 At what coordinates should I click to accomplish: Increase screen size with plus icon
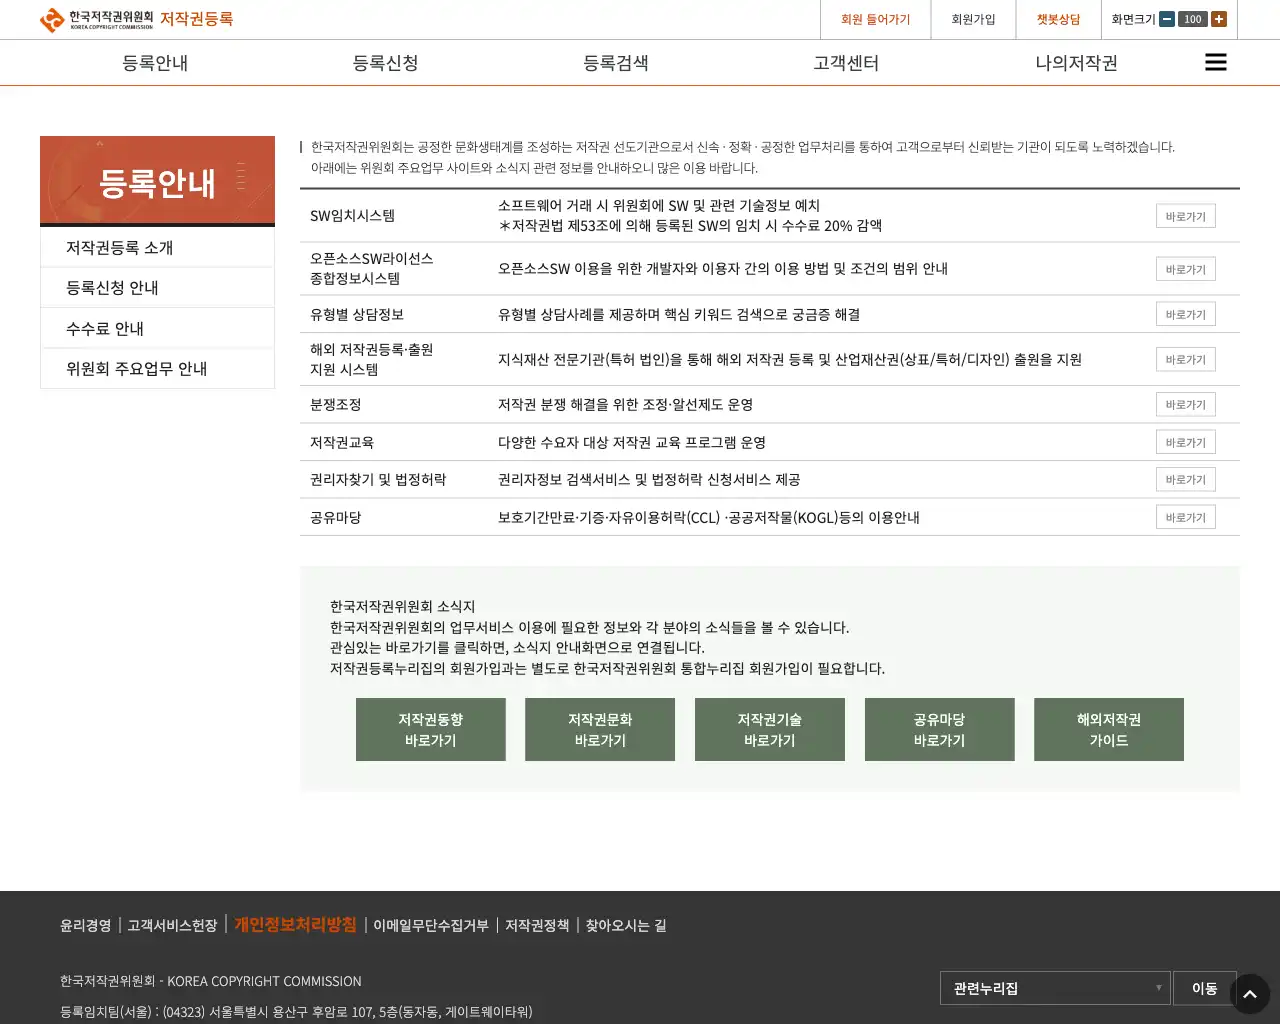(x=1219, y=19)
